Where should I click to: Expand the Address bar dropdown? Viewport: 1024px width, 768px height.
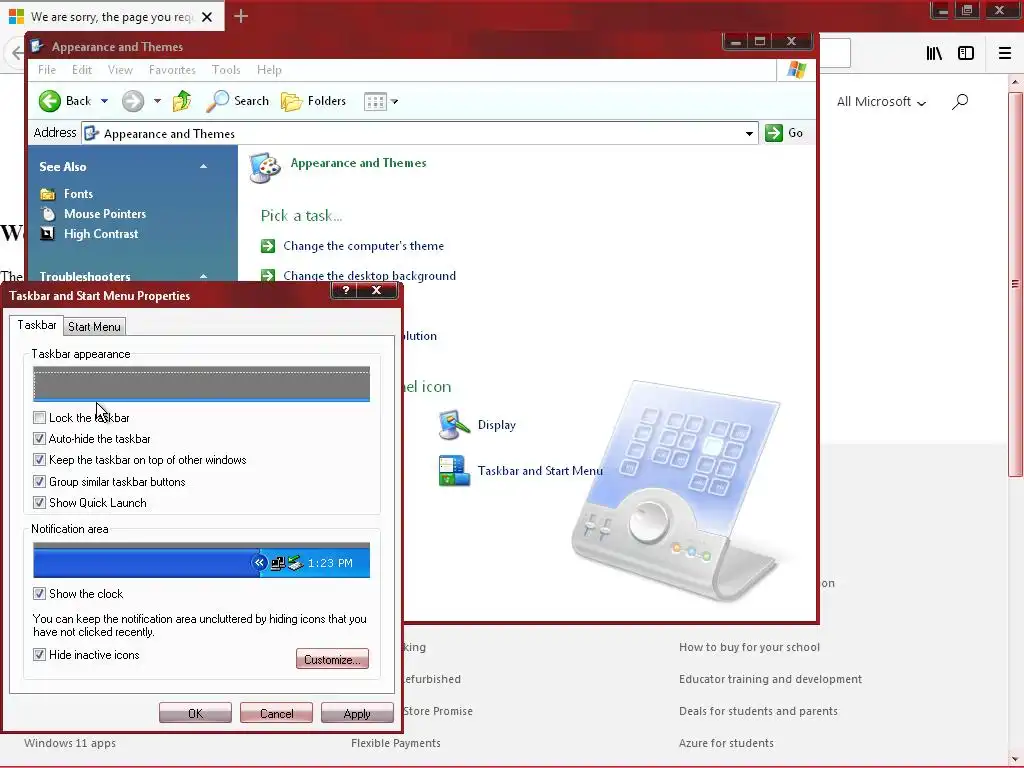[x=749, y=134]
